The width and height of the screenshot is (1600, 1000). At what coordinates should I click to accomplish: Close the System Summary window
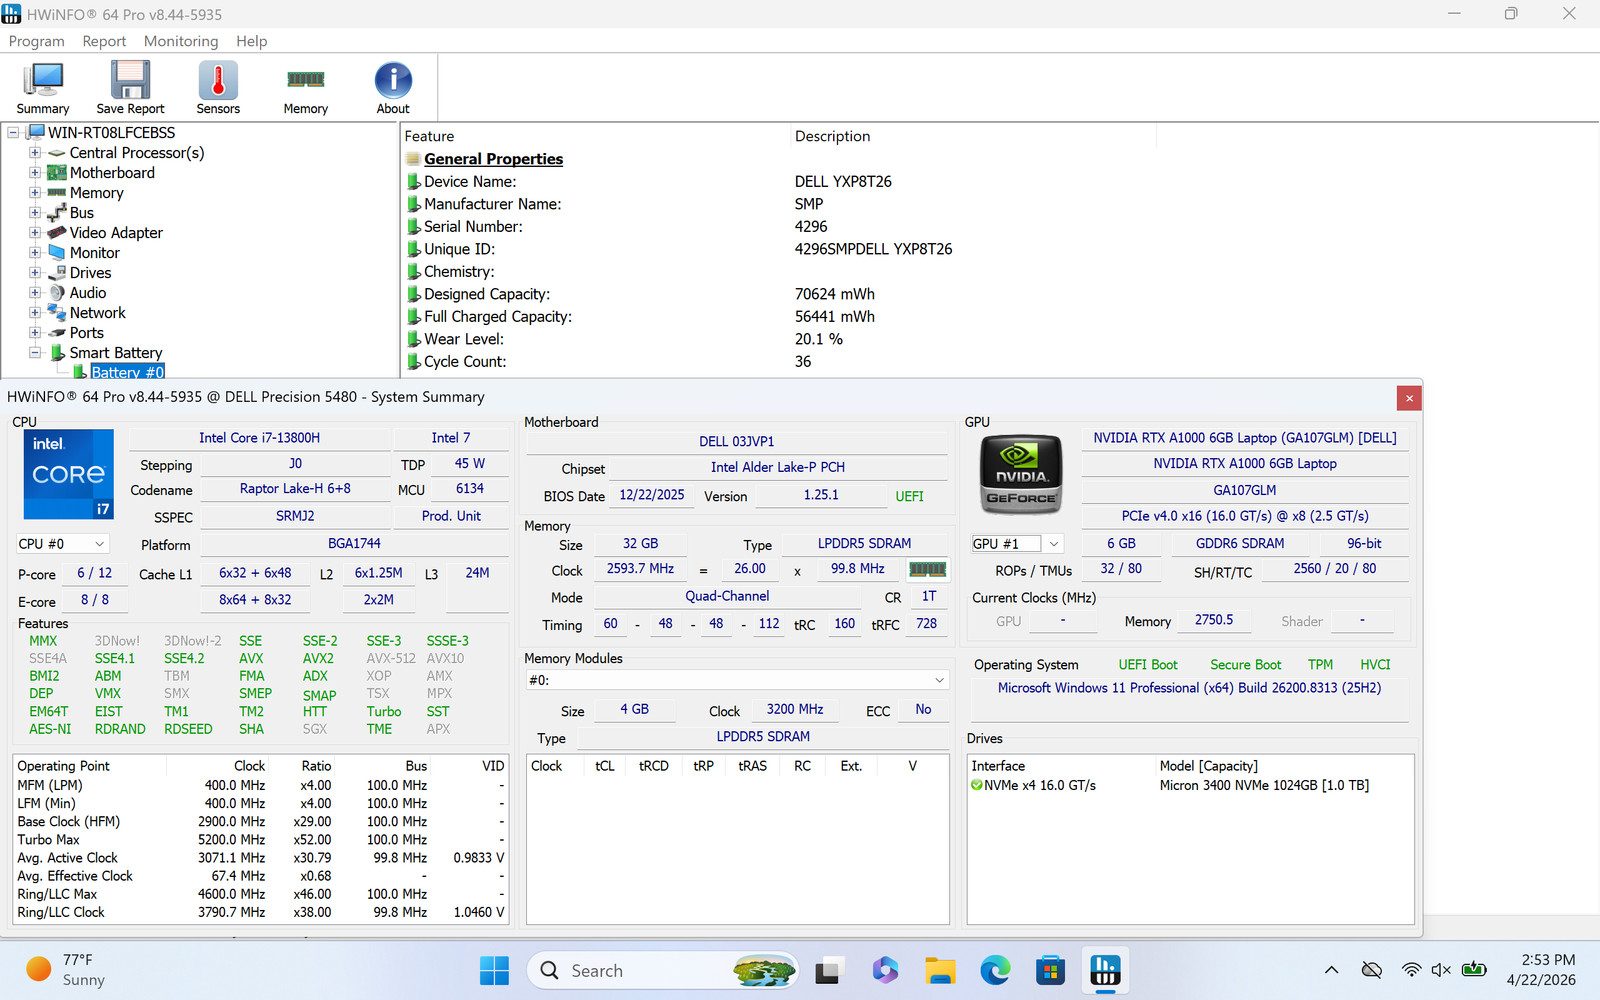pyautogui.click(x=1409, y=398)
